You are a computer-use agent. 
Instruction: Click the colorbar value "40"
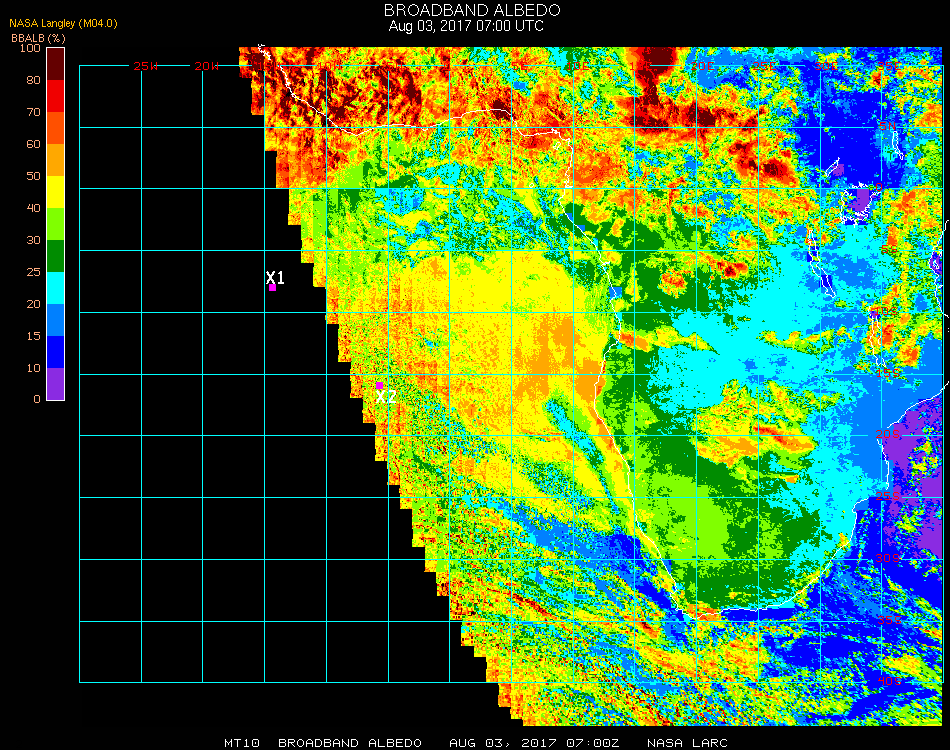tap(33, 208)
